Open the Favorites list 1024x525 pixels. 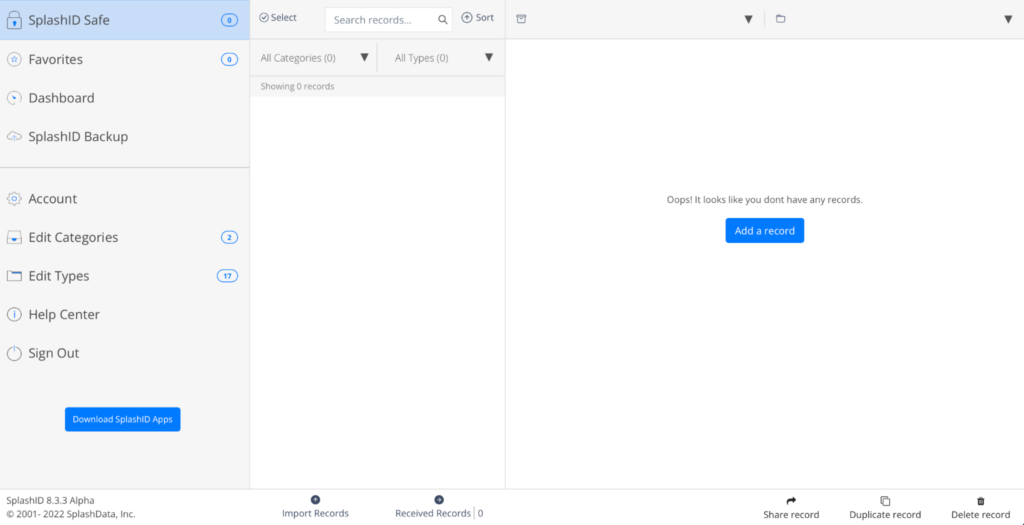(x=125, y=59)
